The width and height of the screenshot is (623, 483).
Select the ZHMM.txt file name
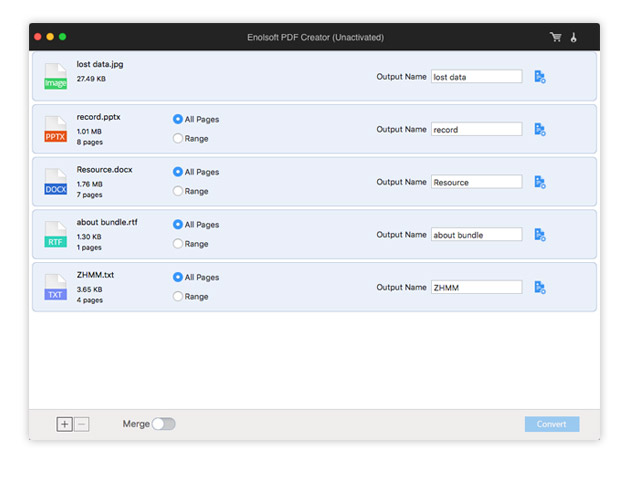click(95, 275)
